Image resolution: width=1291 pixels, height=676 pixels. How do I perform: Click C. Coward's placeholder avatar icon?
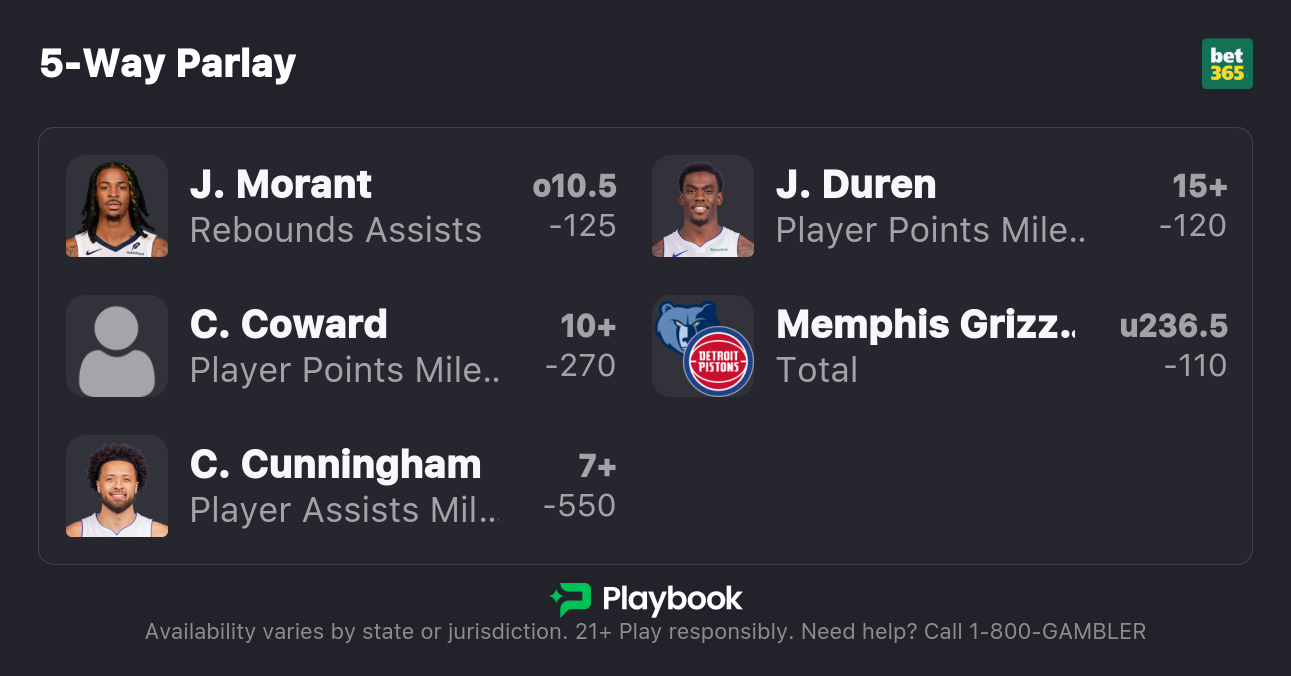pos(117,346)
